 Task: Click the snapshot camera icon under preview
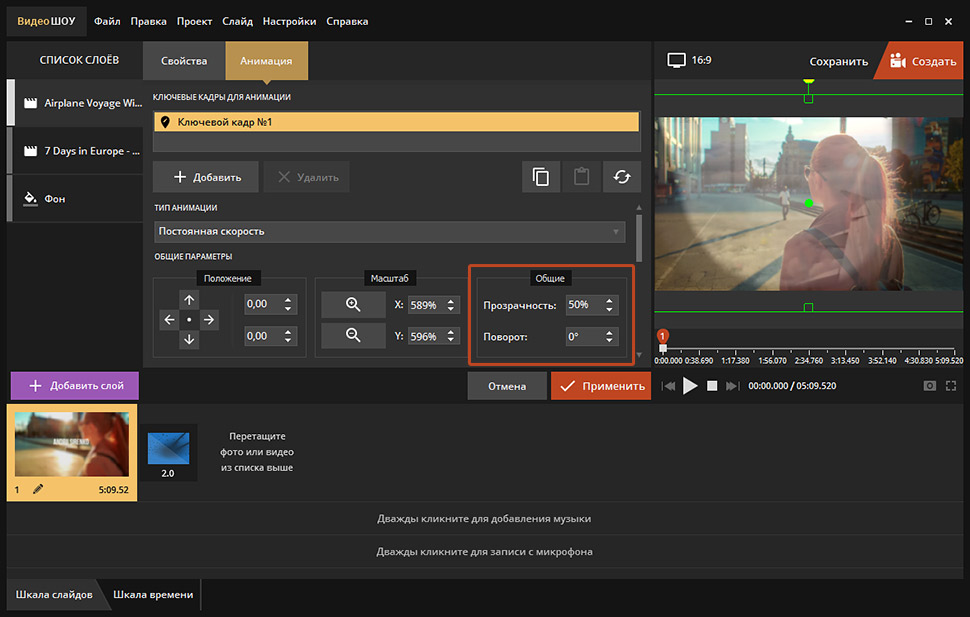pyautogui.click(x=929, y=386)
